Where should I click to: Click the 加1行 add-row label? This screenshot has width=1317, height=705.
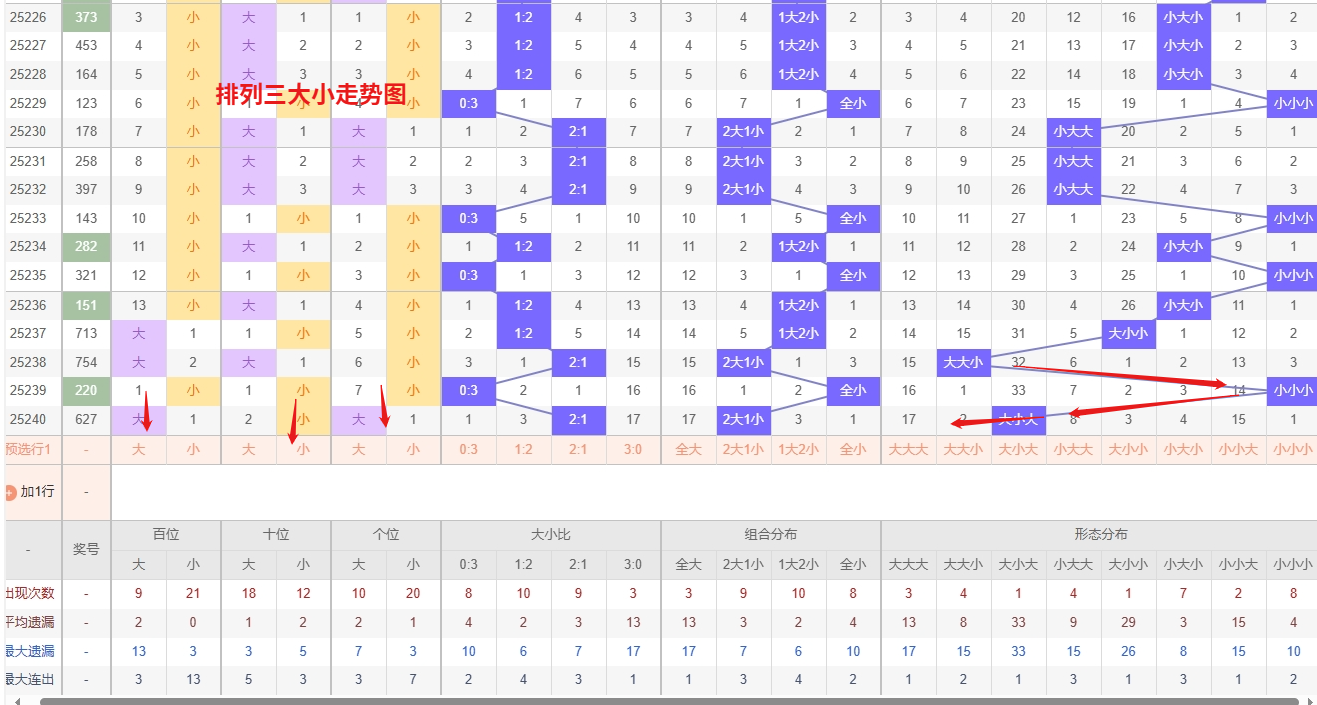(x=38, y=492)
